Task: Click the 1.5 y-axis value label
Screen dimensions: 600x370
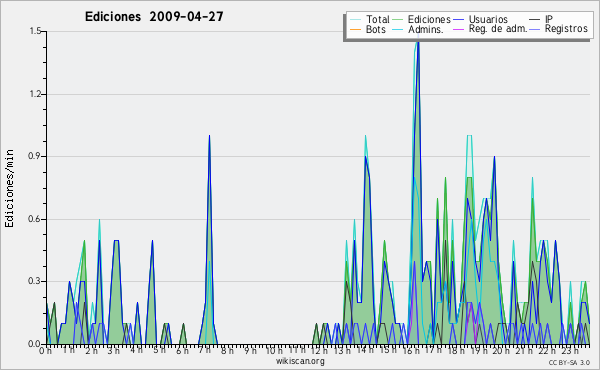Action: tap(36, 31)
